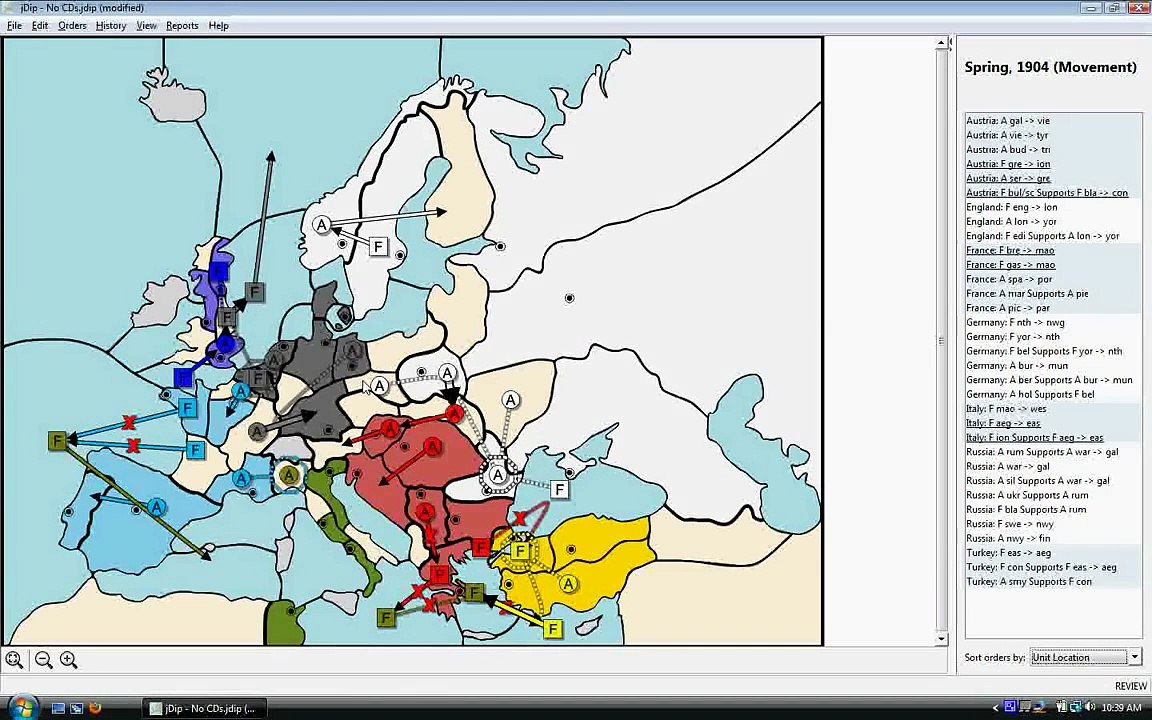Select the yellow Turkish army unit in Smyrna
Image resolution: width=1152 pixels, height=720 pixels.
pos(568,583)
